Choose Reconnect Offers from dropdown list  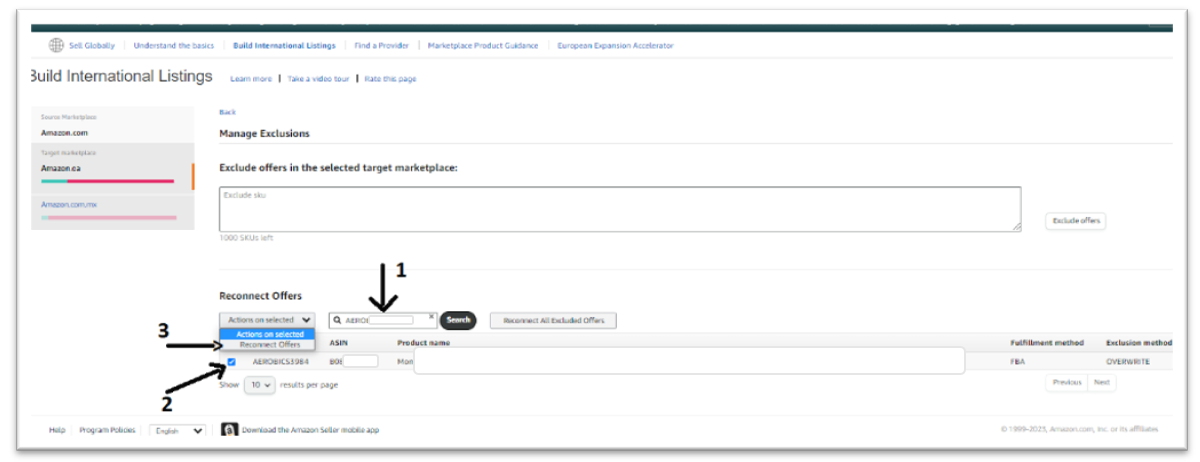[268, 344]
